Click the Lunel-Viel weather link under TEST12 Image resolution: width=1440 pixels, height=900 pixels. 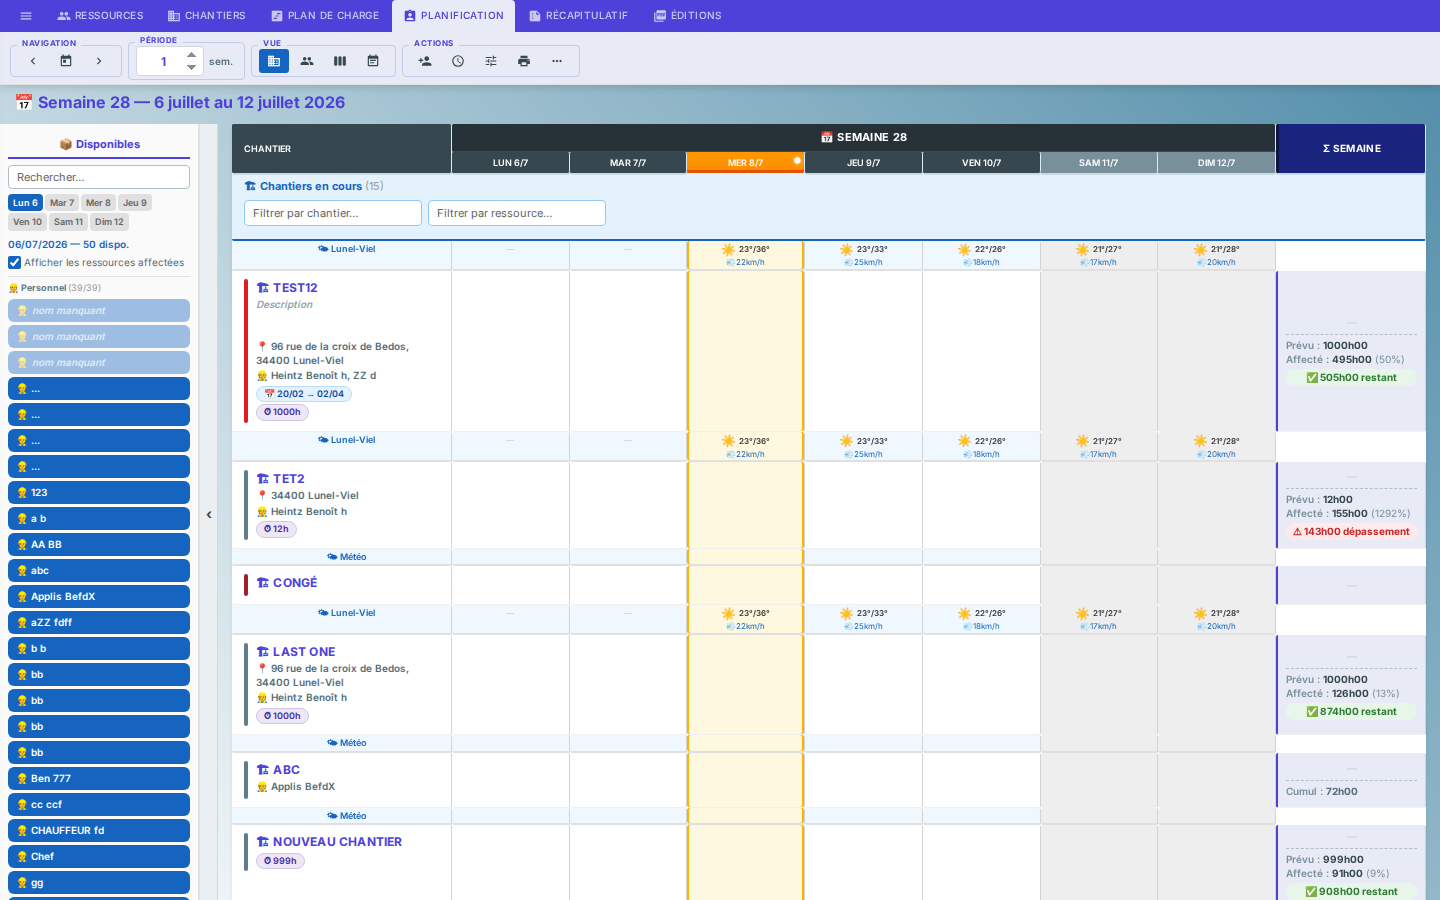[x=347, y=440]
